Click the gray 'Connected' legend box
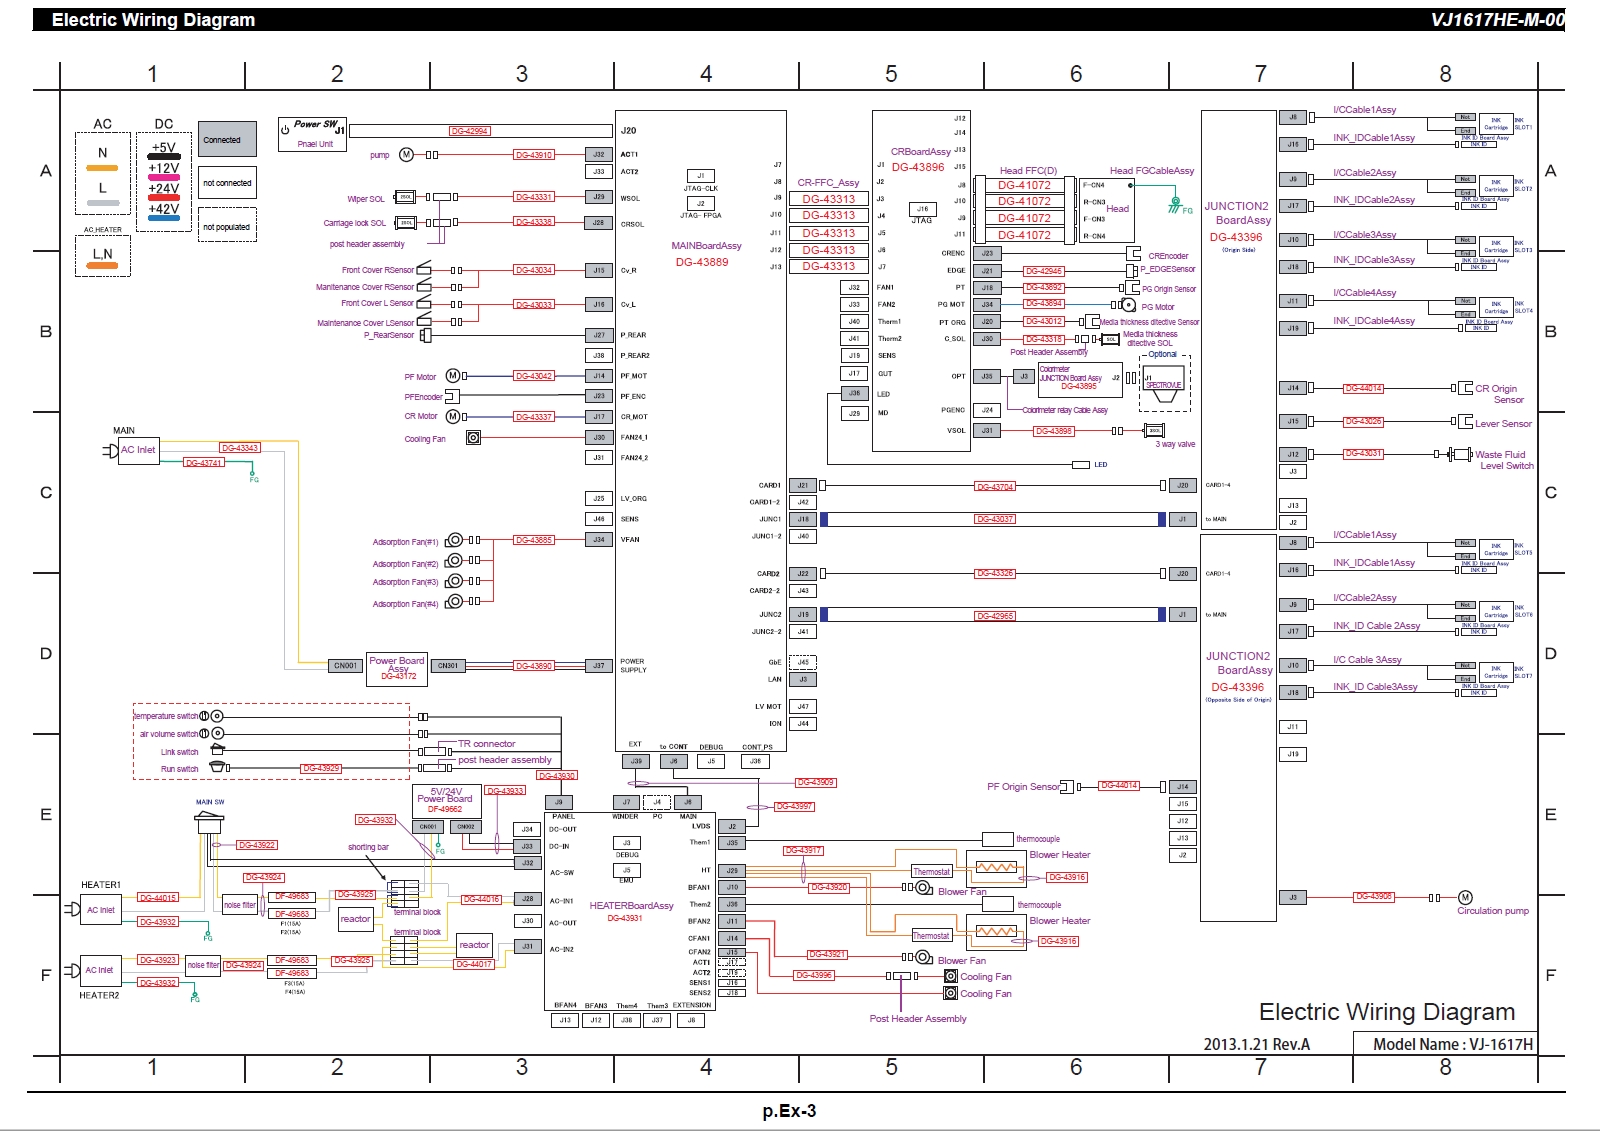The image size is (1600, 1131). pos(227,139)
